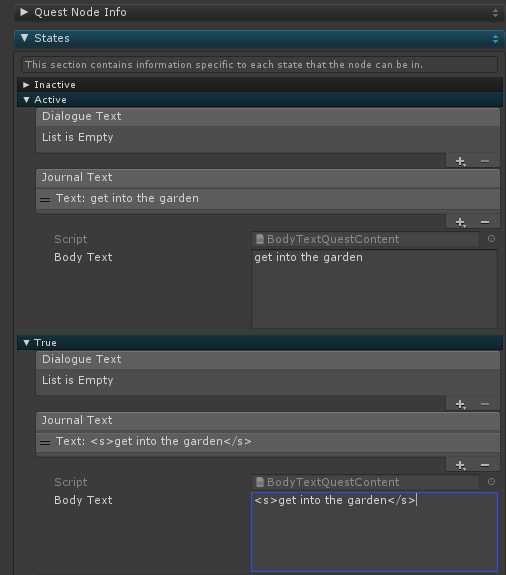This screenshot has height=575, width=506.
Task: Remove item from Active Dialogue Text list
Action: pos(485,161)
